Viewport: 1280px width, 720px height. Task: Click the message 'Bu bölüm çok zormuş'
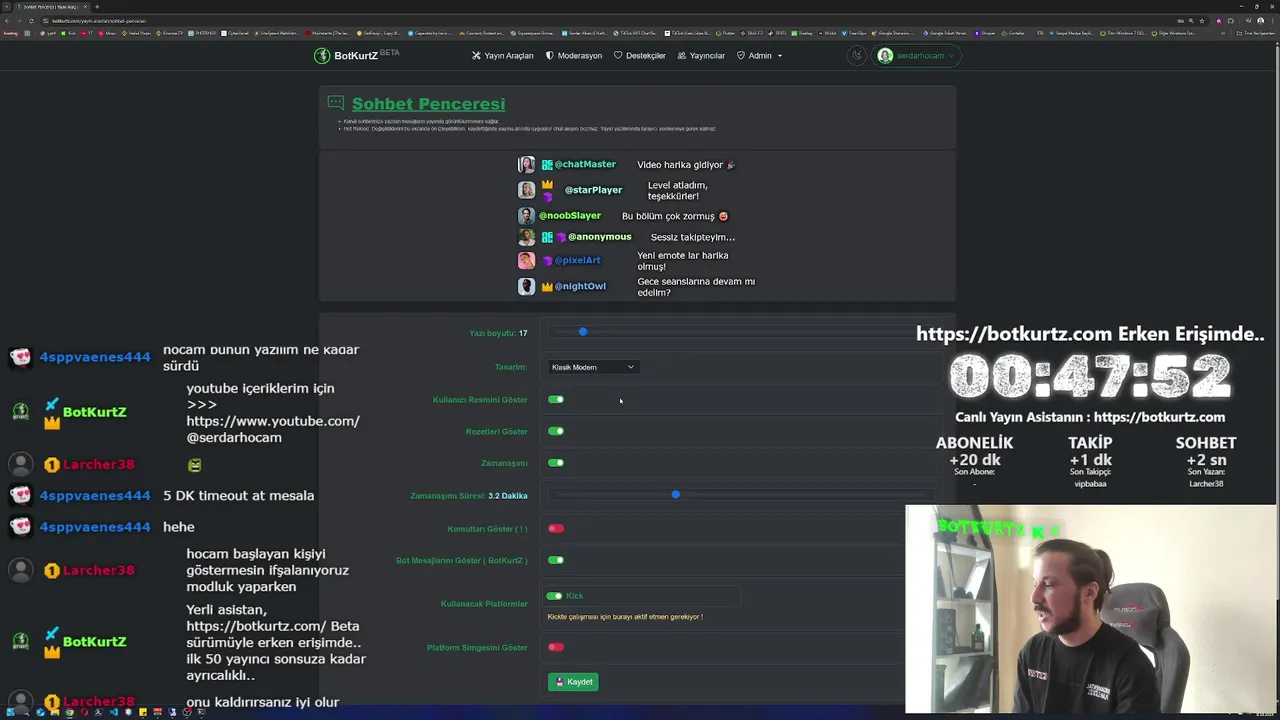click(x=675, y=216)
